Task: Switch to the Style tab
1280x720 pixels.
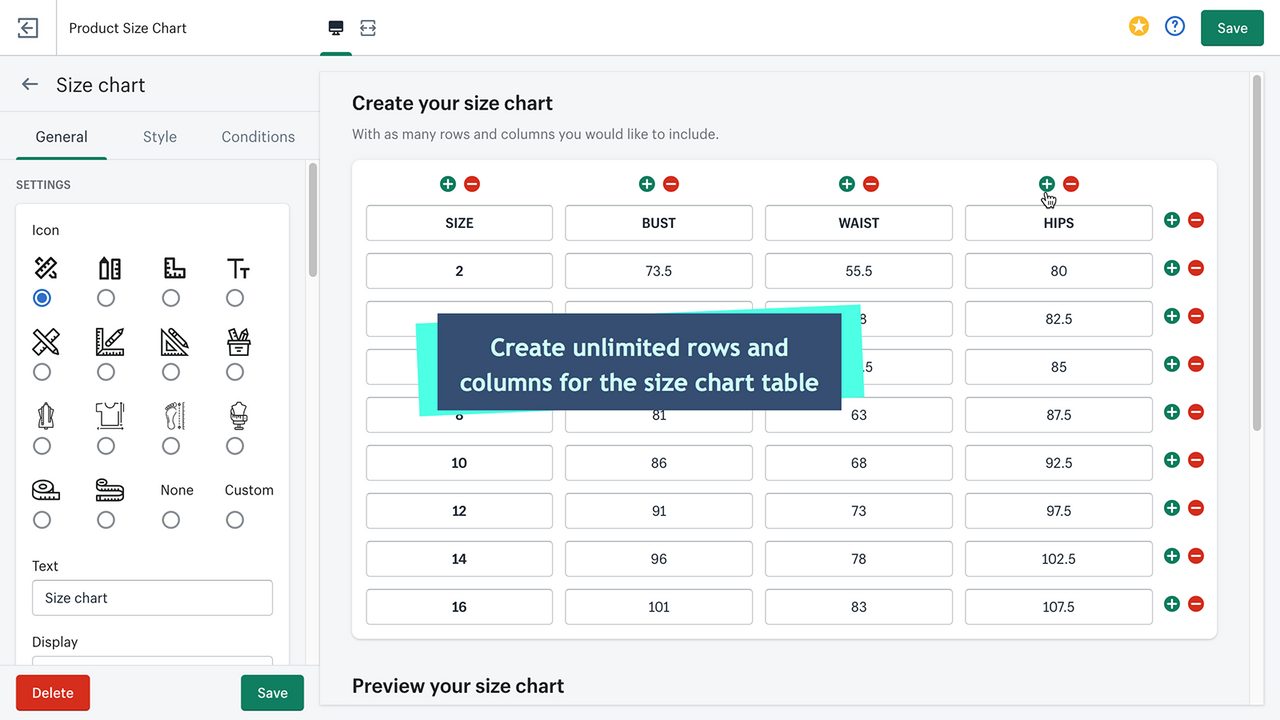Action: point(159,136)
